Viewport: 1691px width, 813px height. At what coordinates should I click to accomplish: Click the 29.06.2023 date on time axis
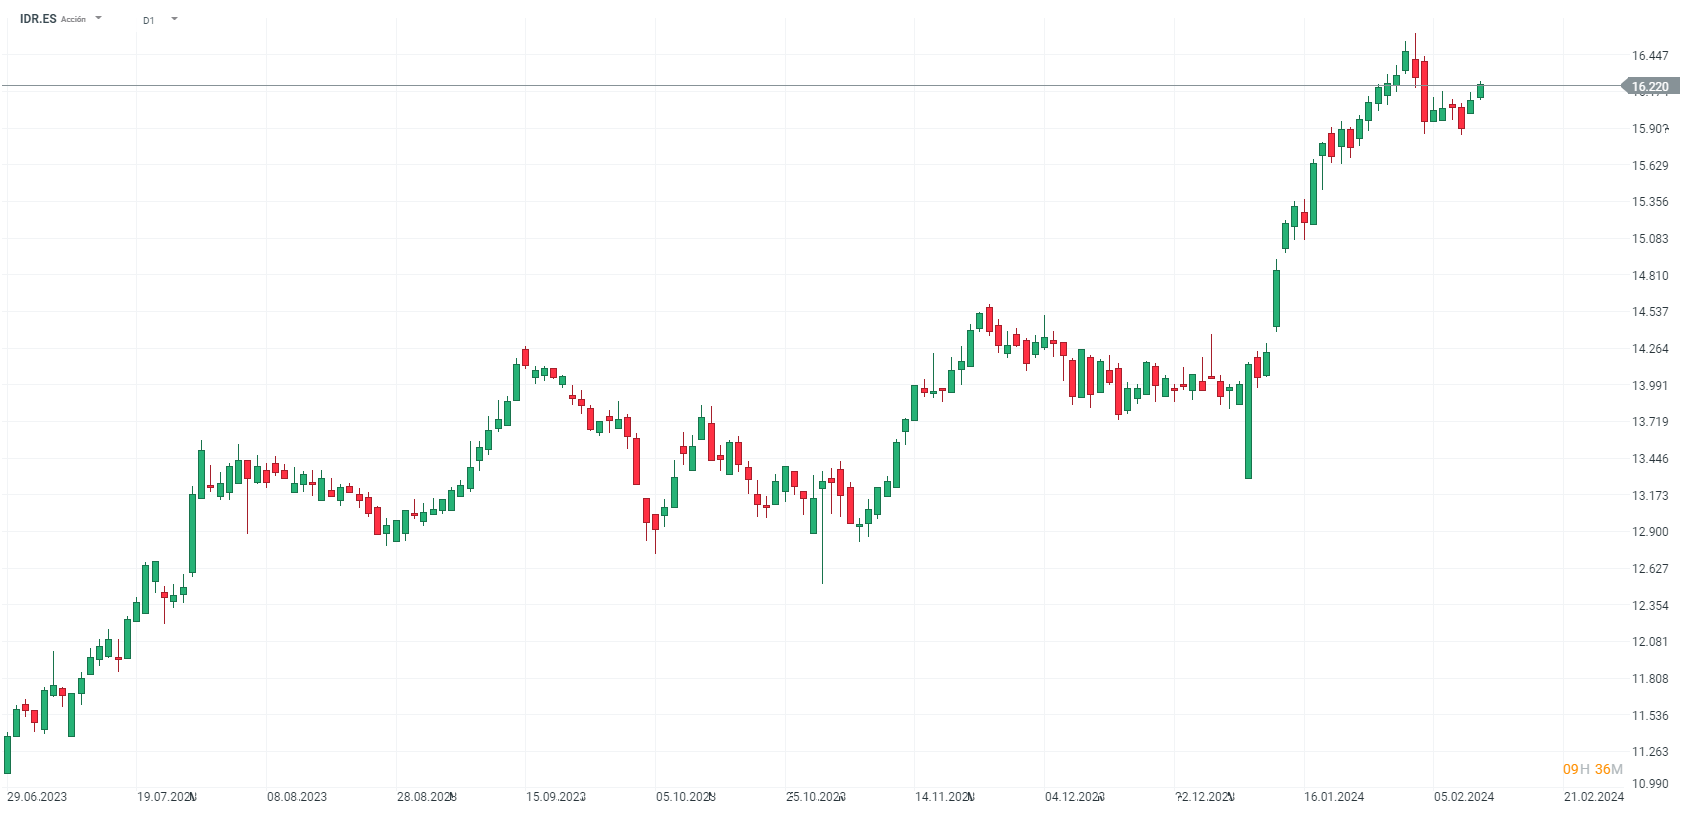click(37, 797)
